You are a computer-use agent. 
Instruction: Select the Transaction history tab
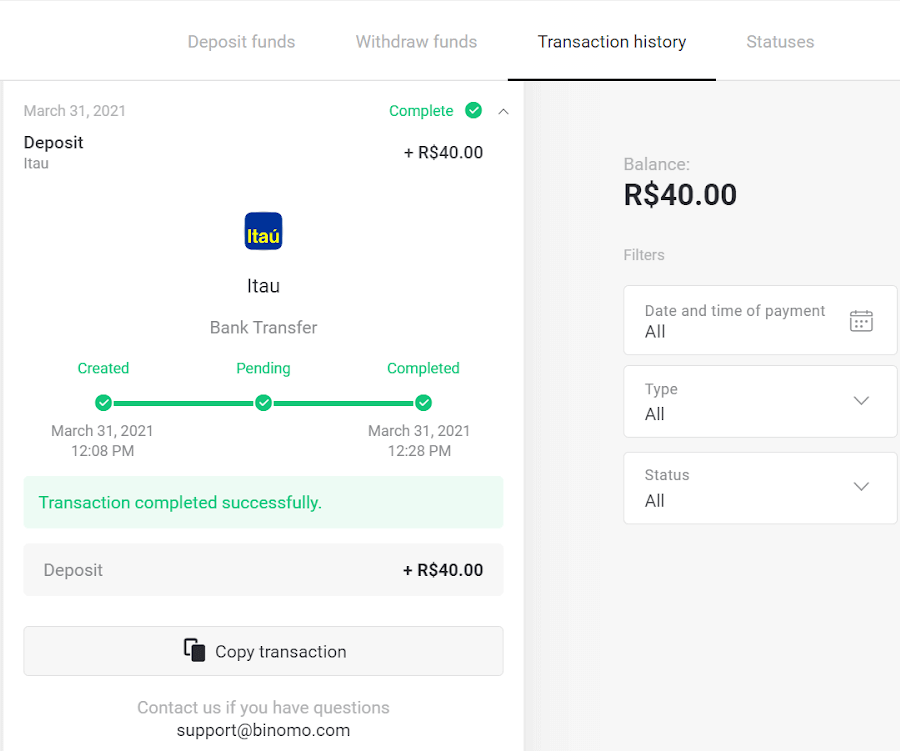point(611,41)
